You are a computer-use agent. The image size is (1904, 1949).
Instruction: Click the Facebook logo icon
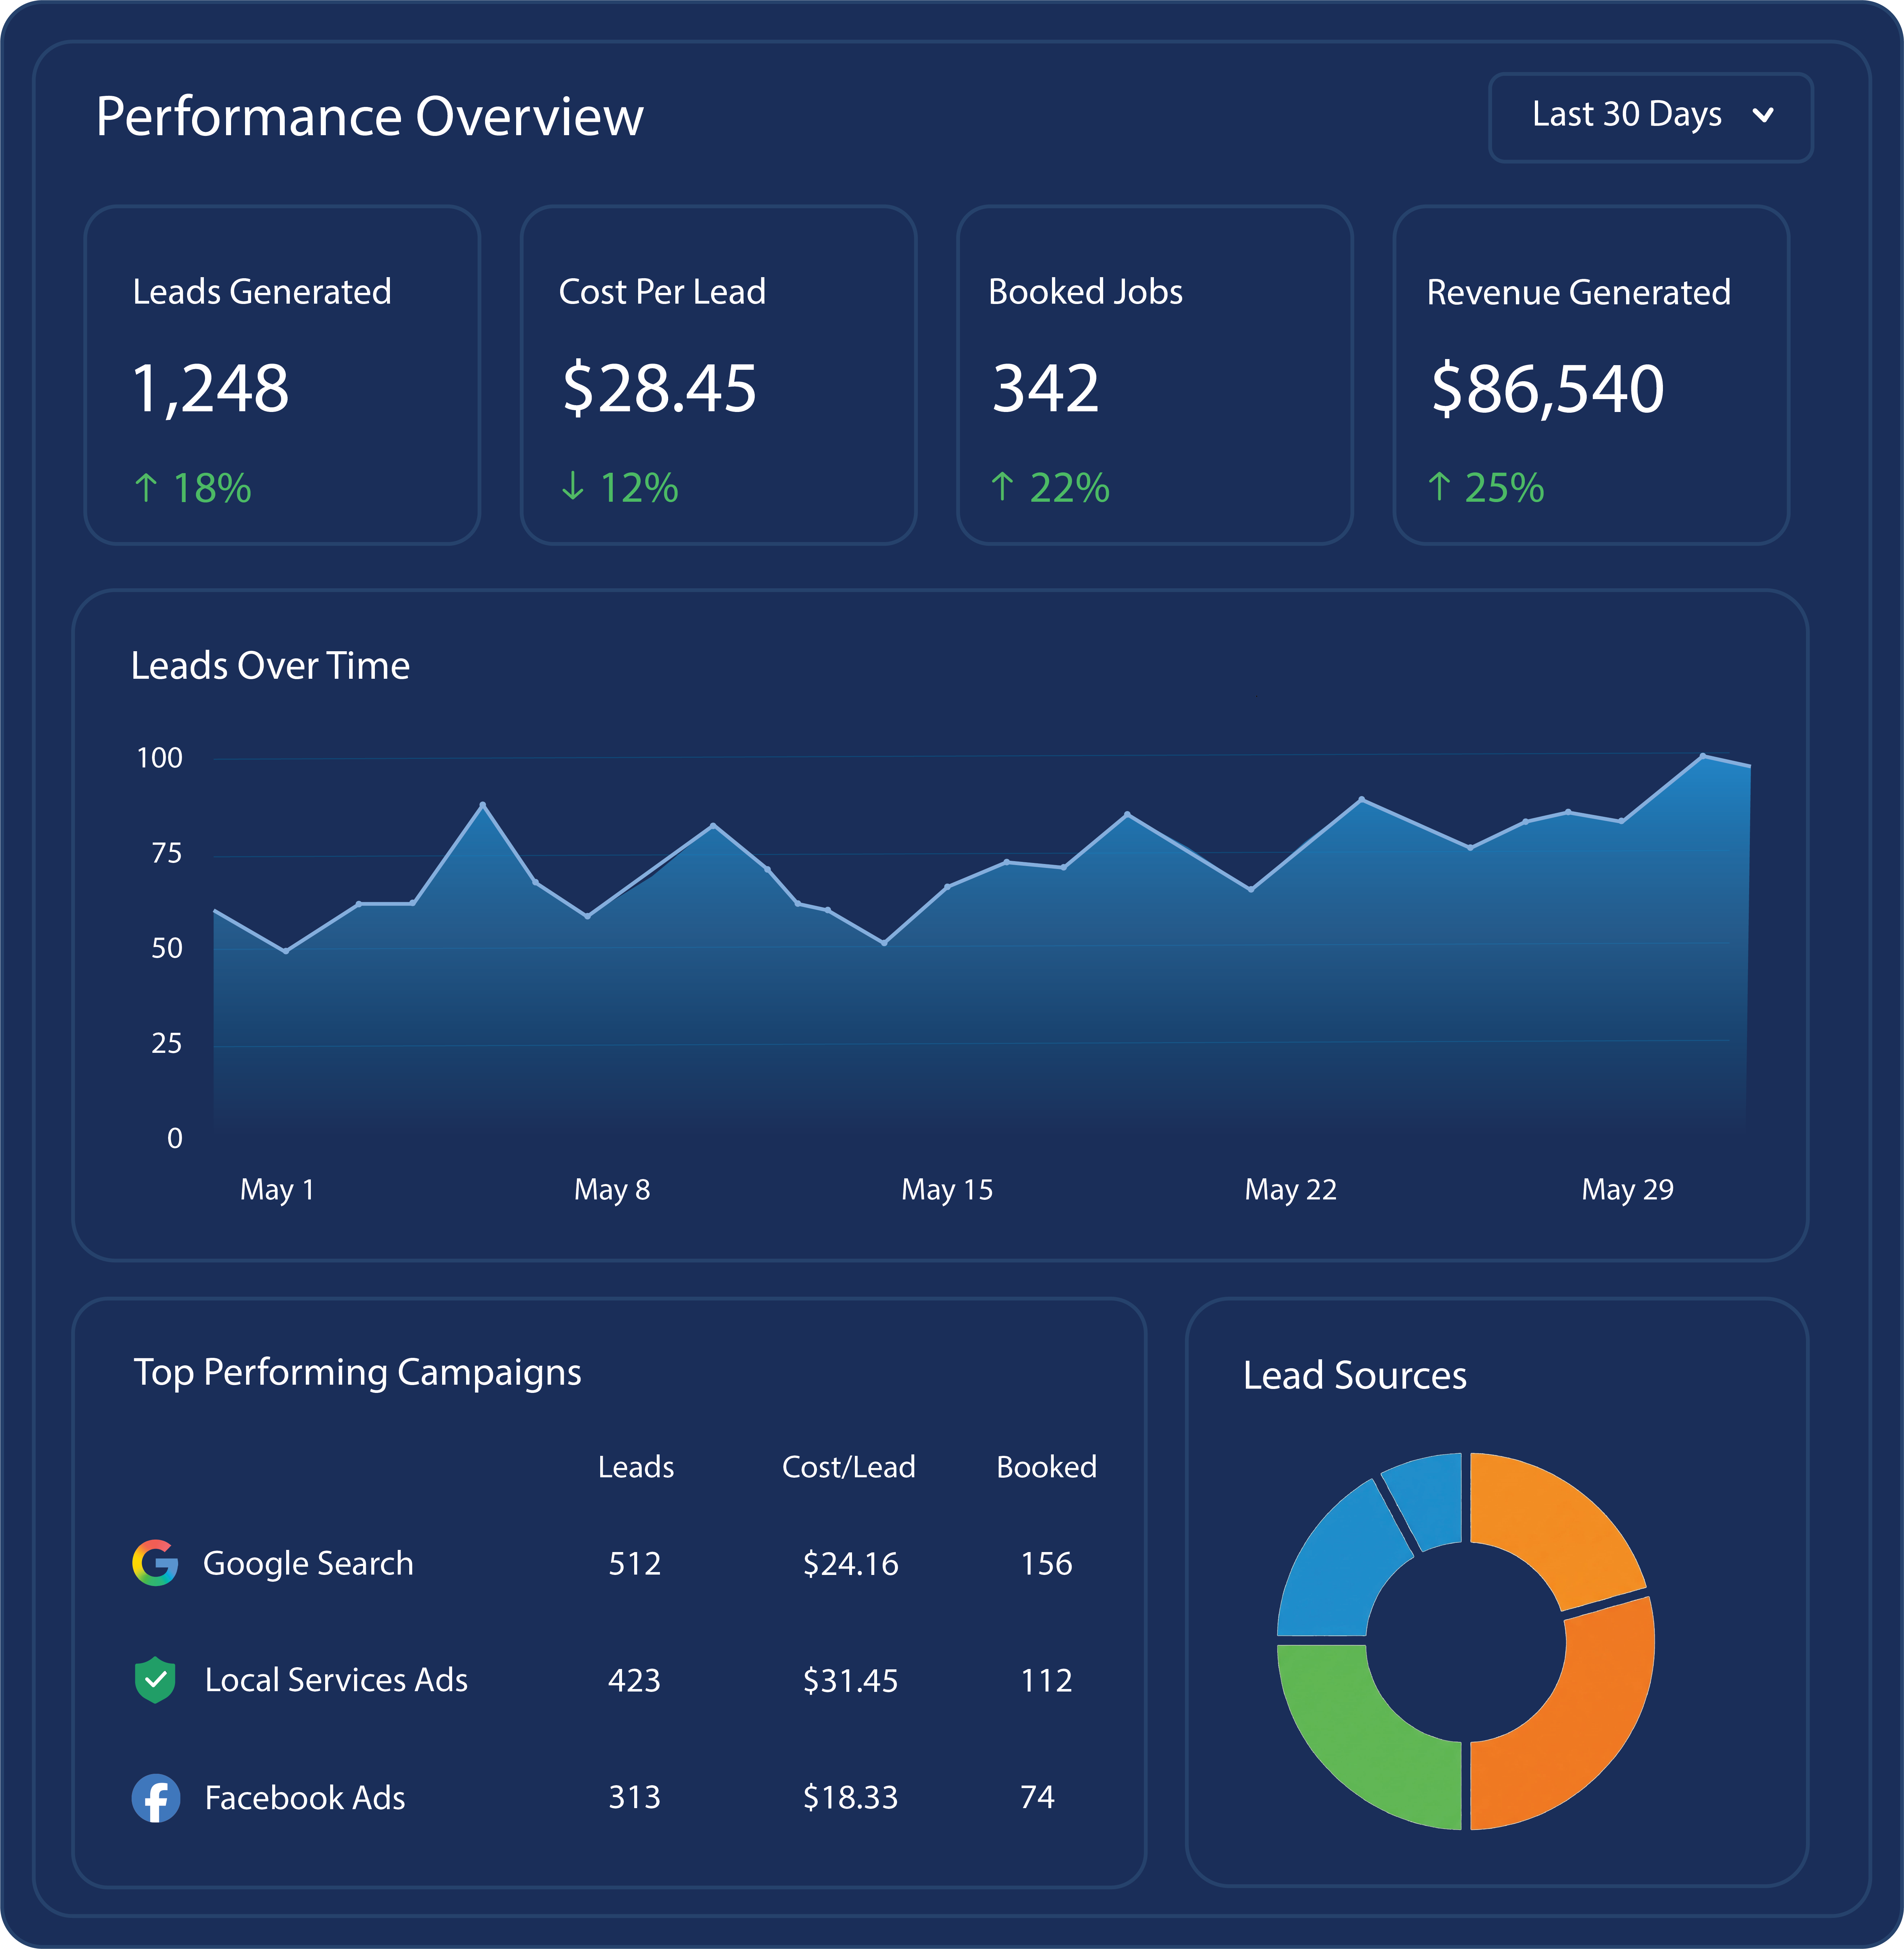click(x=156, y=1798)
